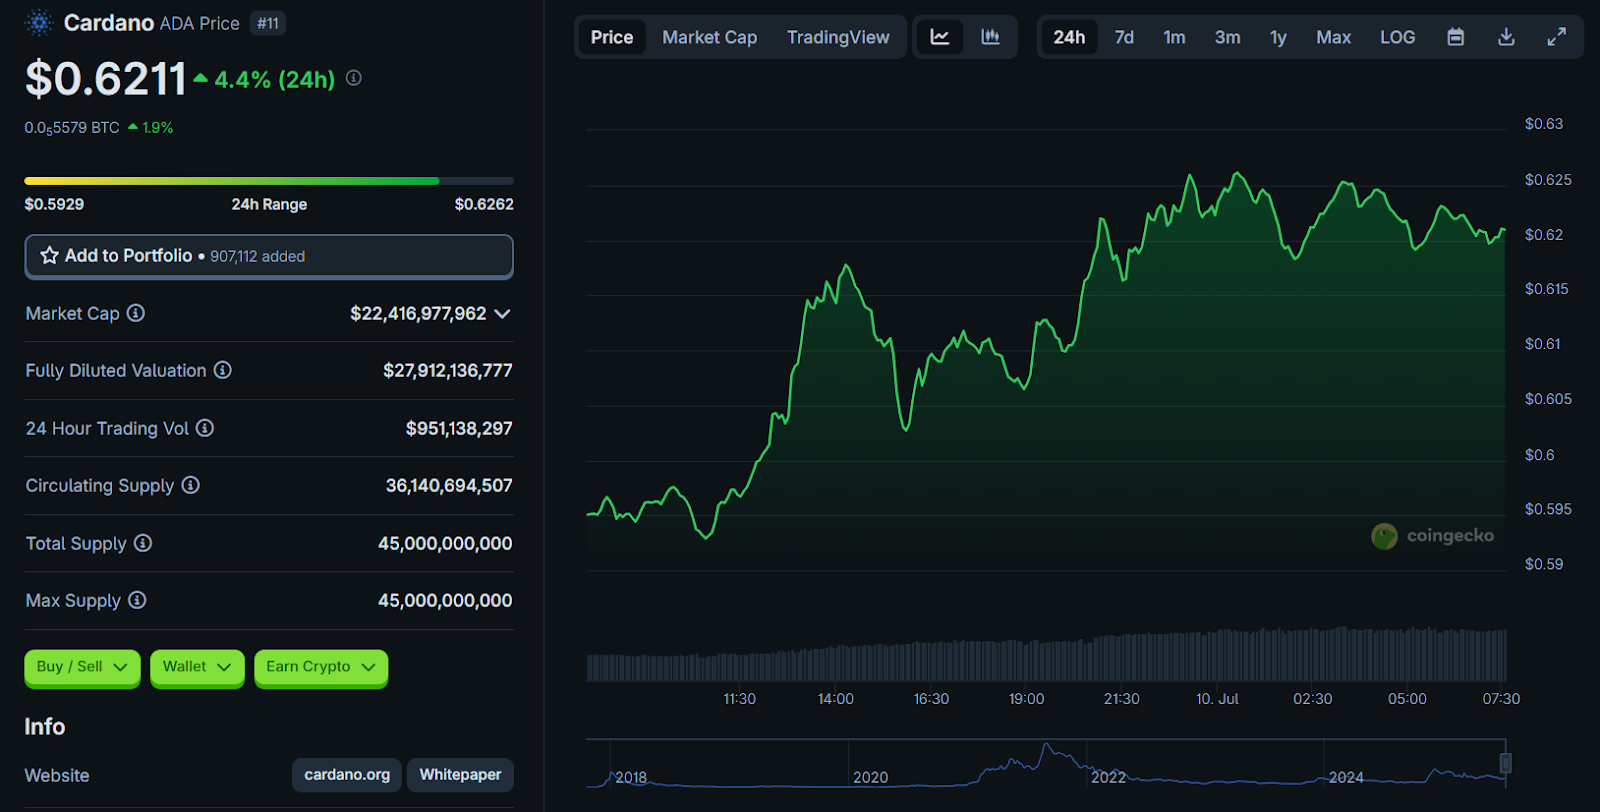Click the Circulating Supply info icon
The height and width of the screenshot is (812, 1600).
coord(191,485)
